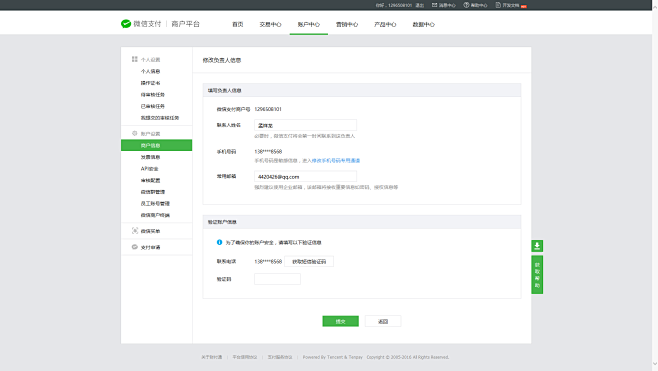Click the icon beside 支付申请
The height and width of the screenshot is (371, 658).
[135, 247]
